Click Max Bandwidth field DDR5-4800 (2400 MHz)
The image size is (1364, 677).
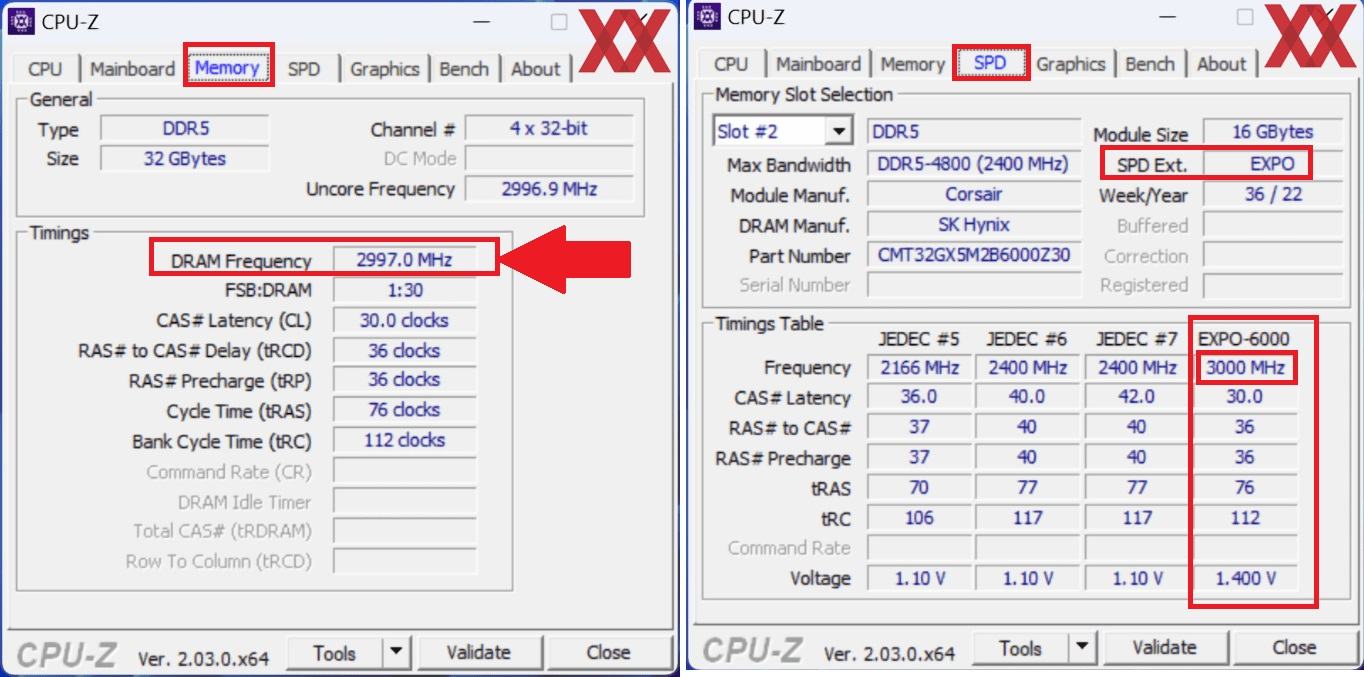coord(974,164)
